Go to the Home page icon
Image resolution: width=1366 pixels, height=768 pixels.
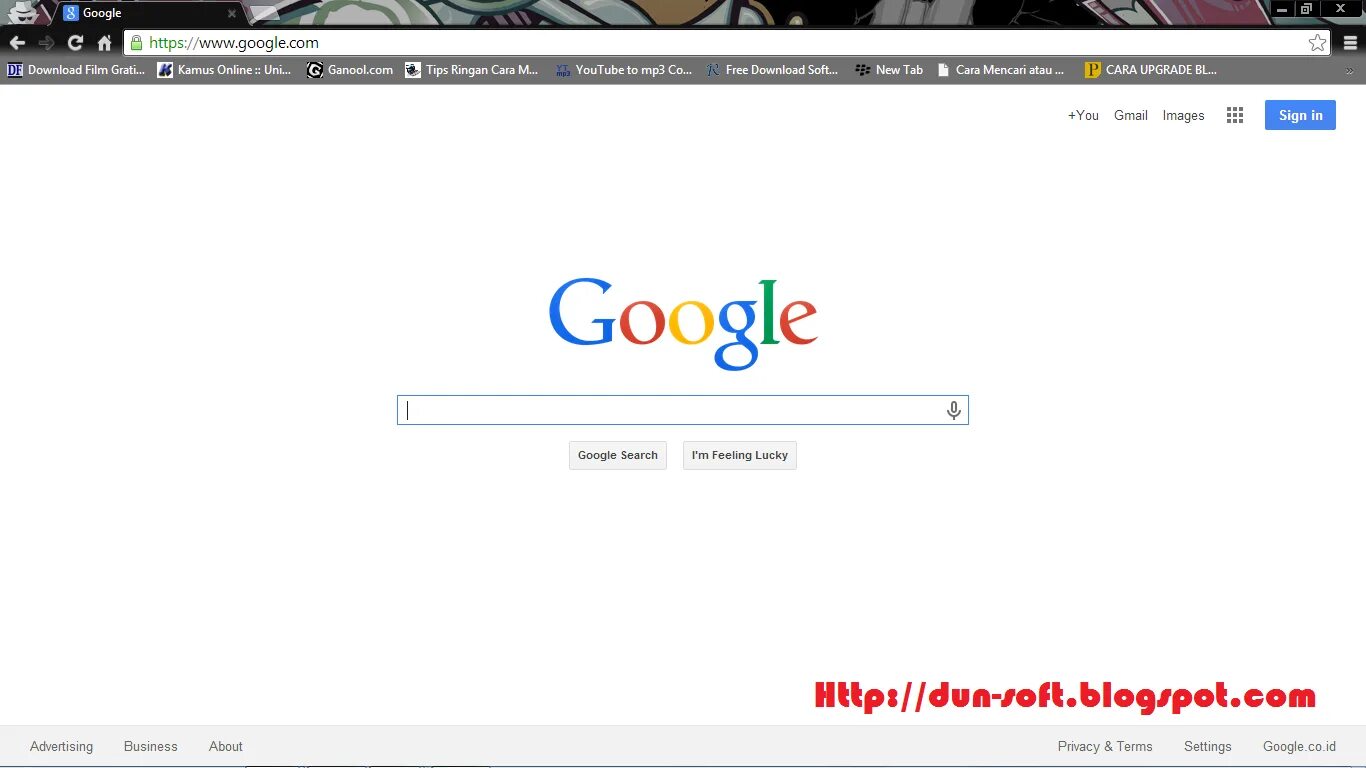pos(104,43)
